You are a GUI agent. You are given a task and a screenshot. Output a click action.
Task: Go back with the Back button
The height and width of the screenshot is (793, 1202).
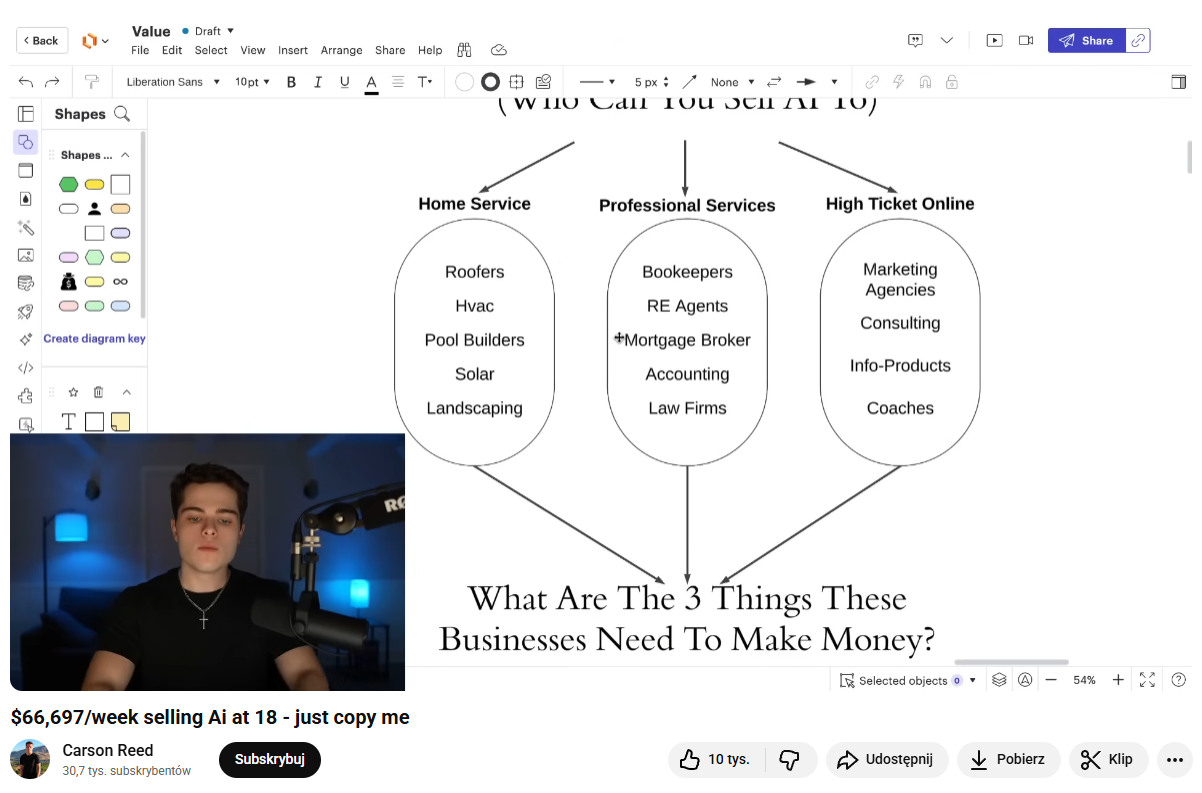pos(42,40)
